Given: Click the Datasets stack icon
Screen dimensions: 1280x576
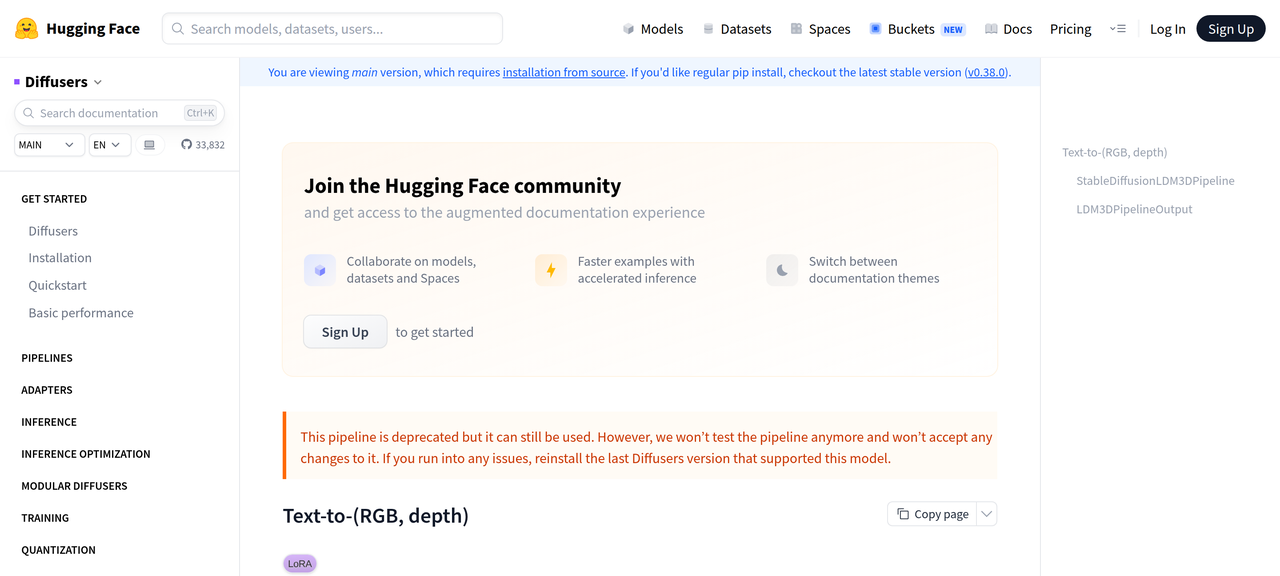Looking at the screenshot, I should click(x=708, y=29).
